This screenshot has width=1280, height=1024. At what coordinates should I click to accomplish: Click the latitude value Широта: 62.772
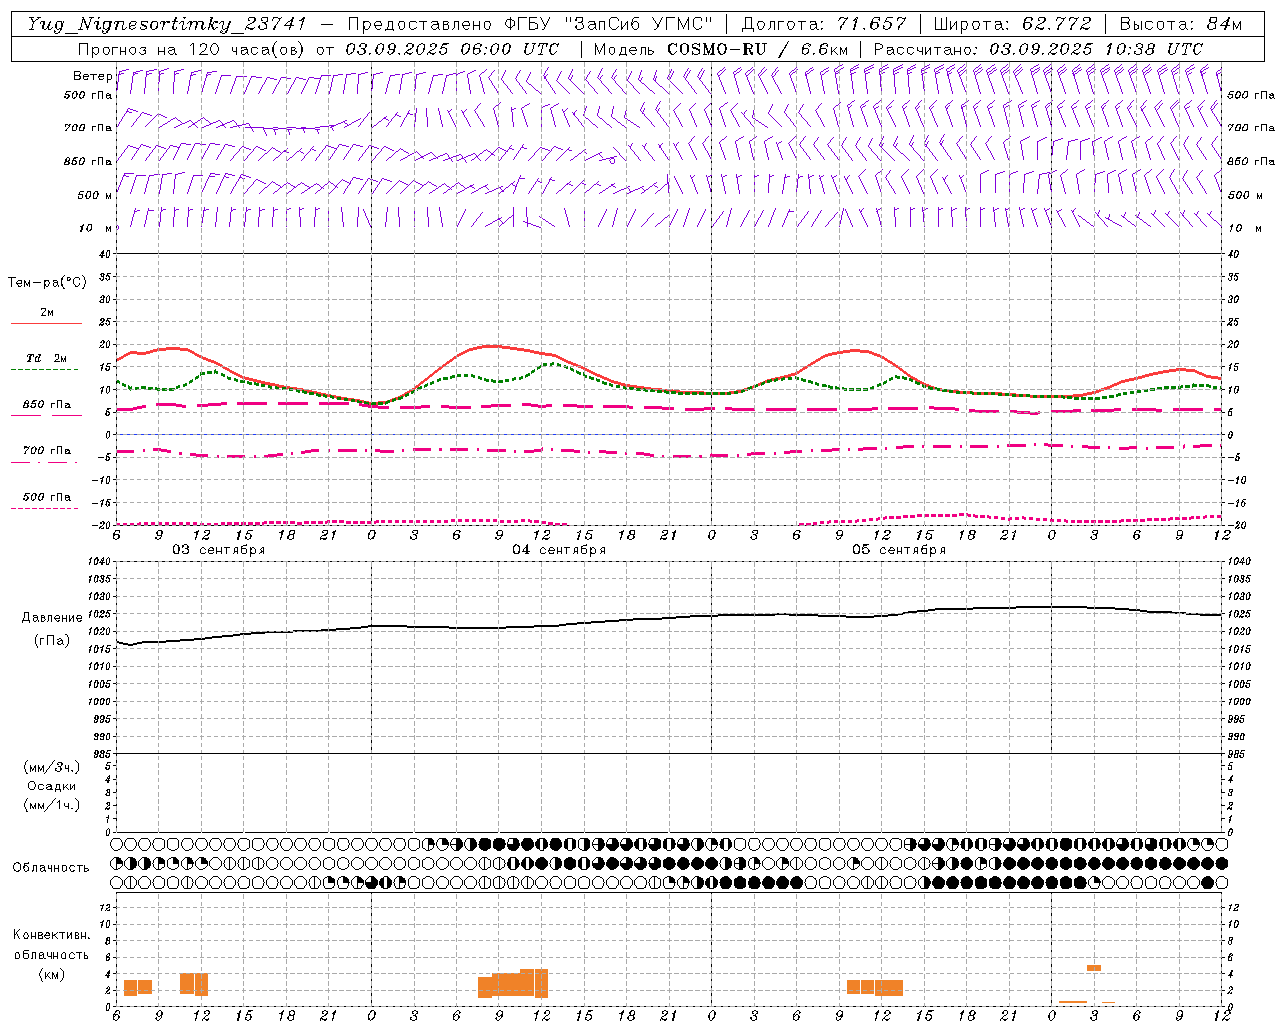(1014, 24)
